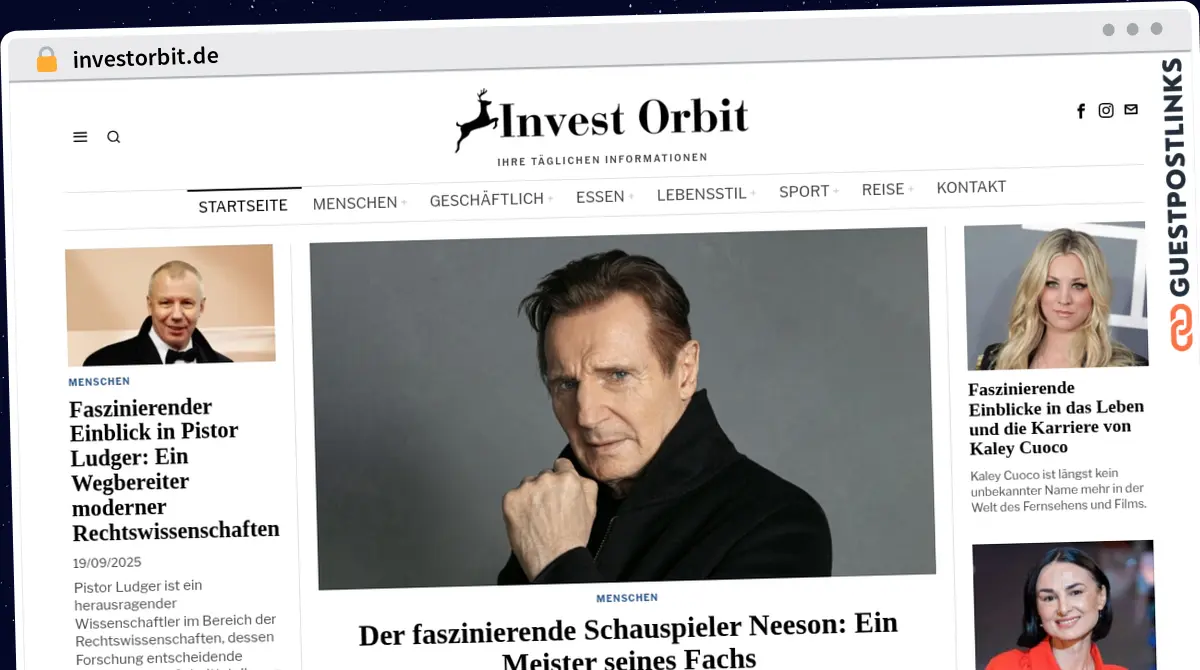Click the email envelope icon

1131,110
